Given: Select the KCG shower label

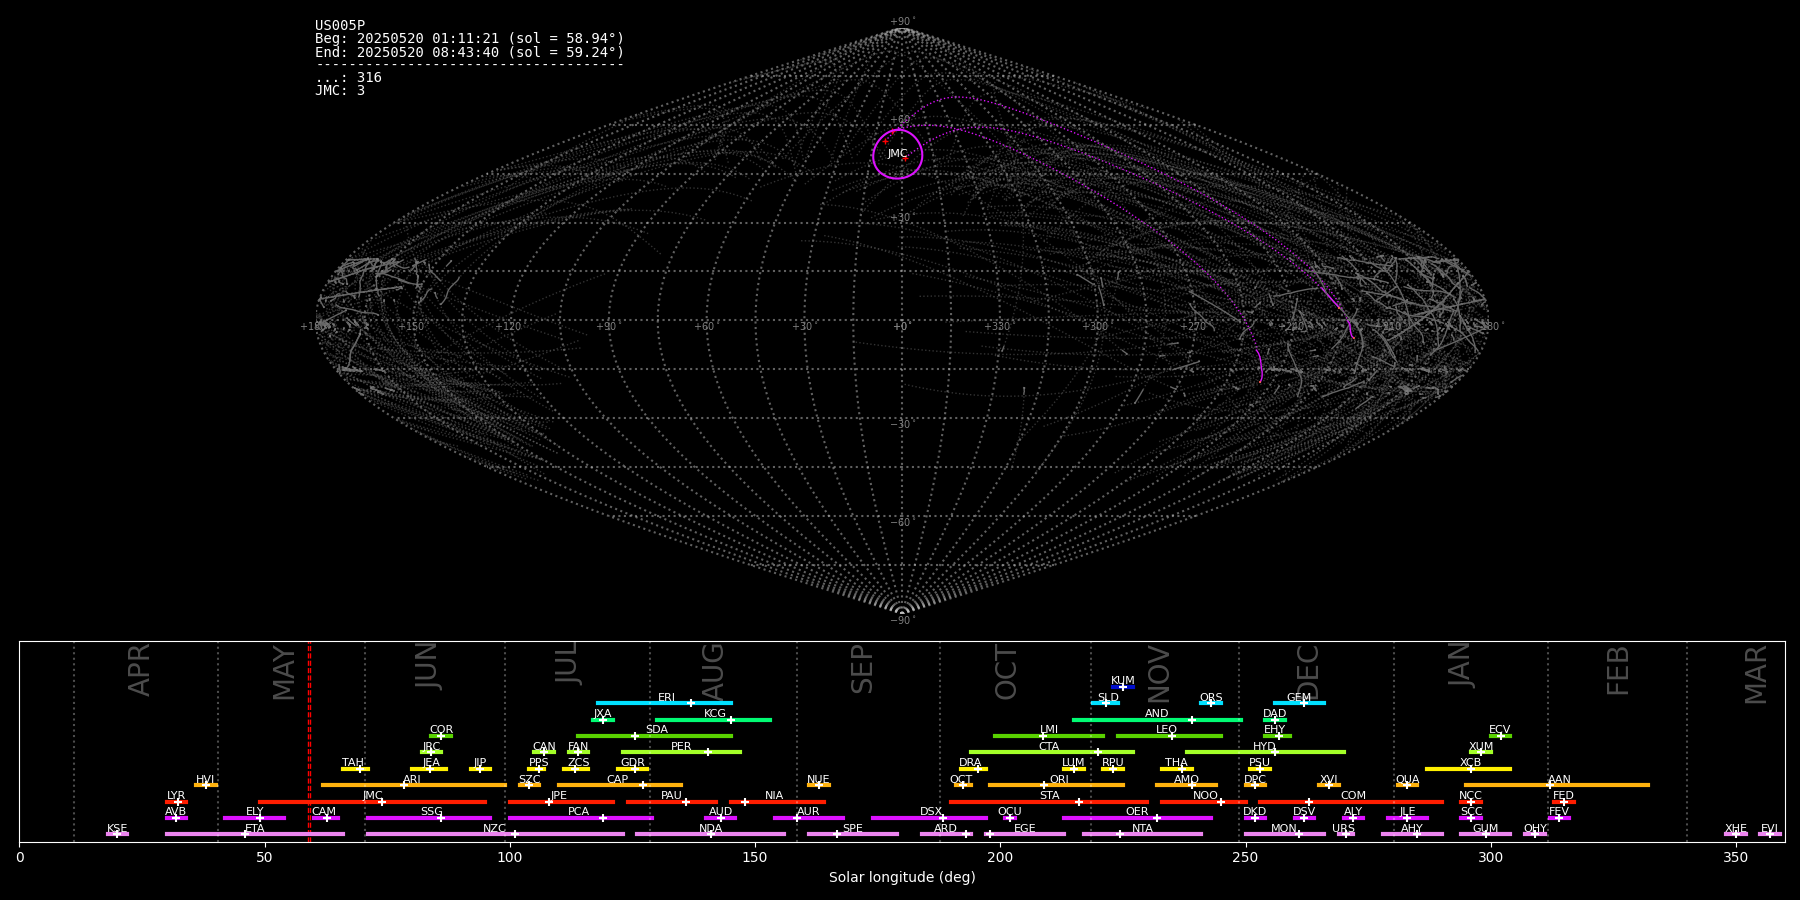Looking at the screenshot, I should (714, 714).
